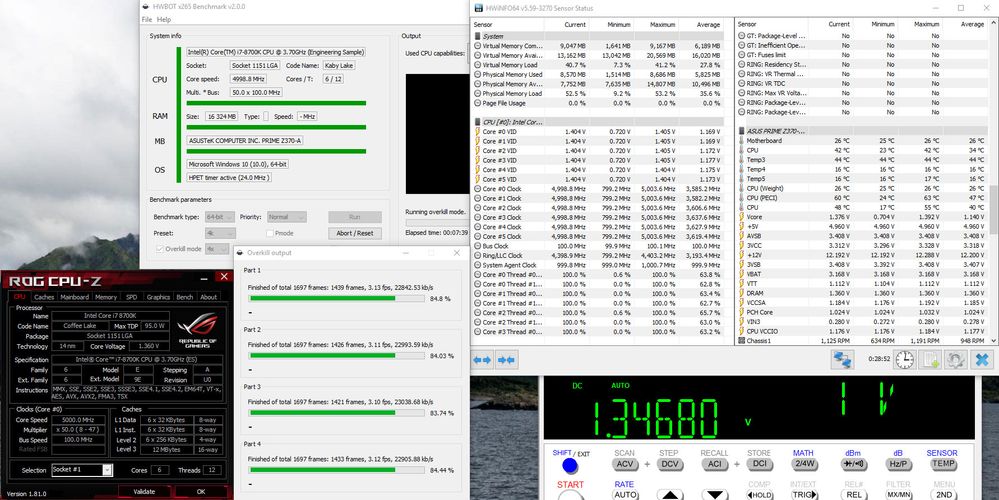This screenshot has height=500, width=999.
Task: Click the TEMP sensor multimeter button
Action: pyautogui.click(x=943, y=464)
